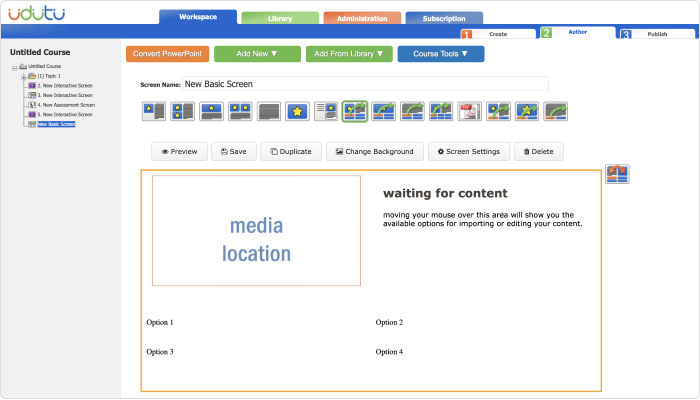Select the large star with arrow template

[527, 111]
